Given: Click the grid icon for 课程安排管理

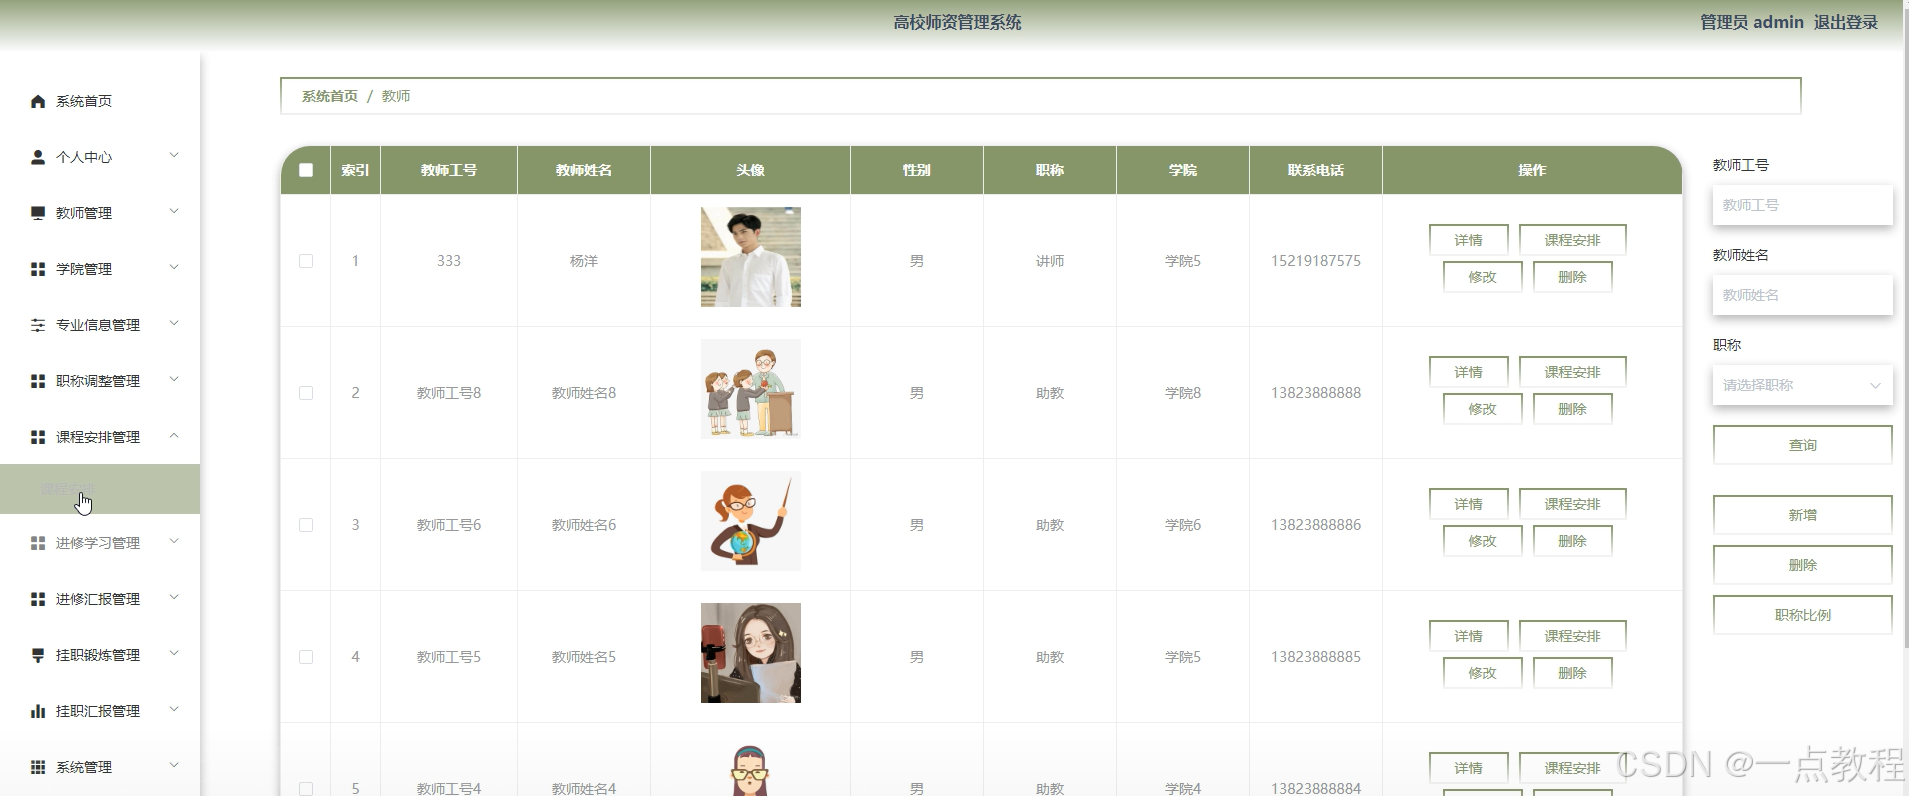Looking at the screenshot, I should (x=38, y=437).
